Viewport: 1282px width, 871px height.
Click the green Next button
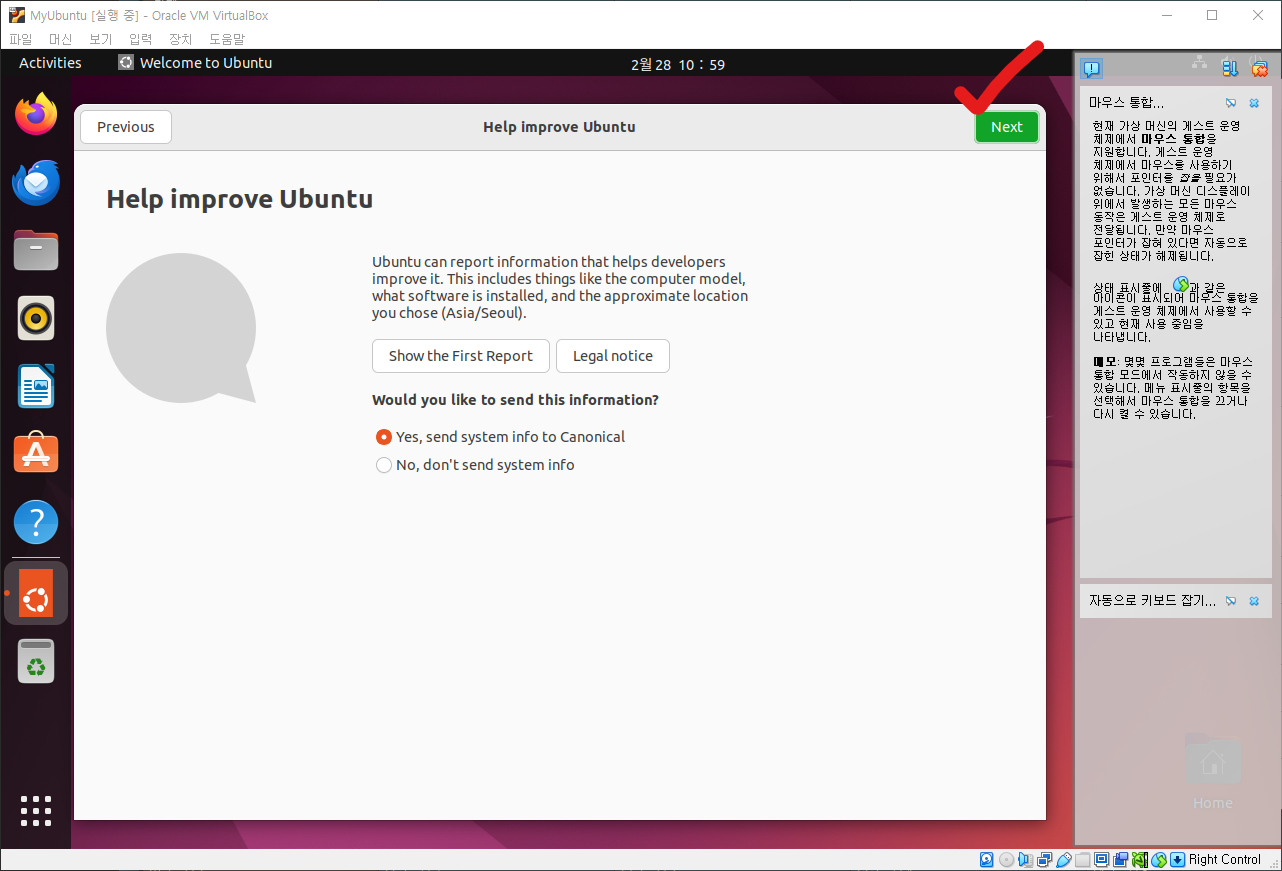[1007, 127]
